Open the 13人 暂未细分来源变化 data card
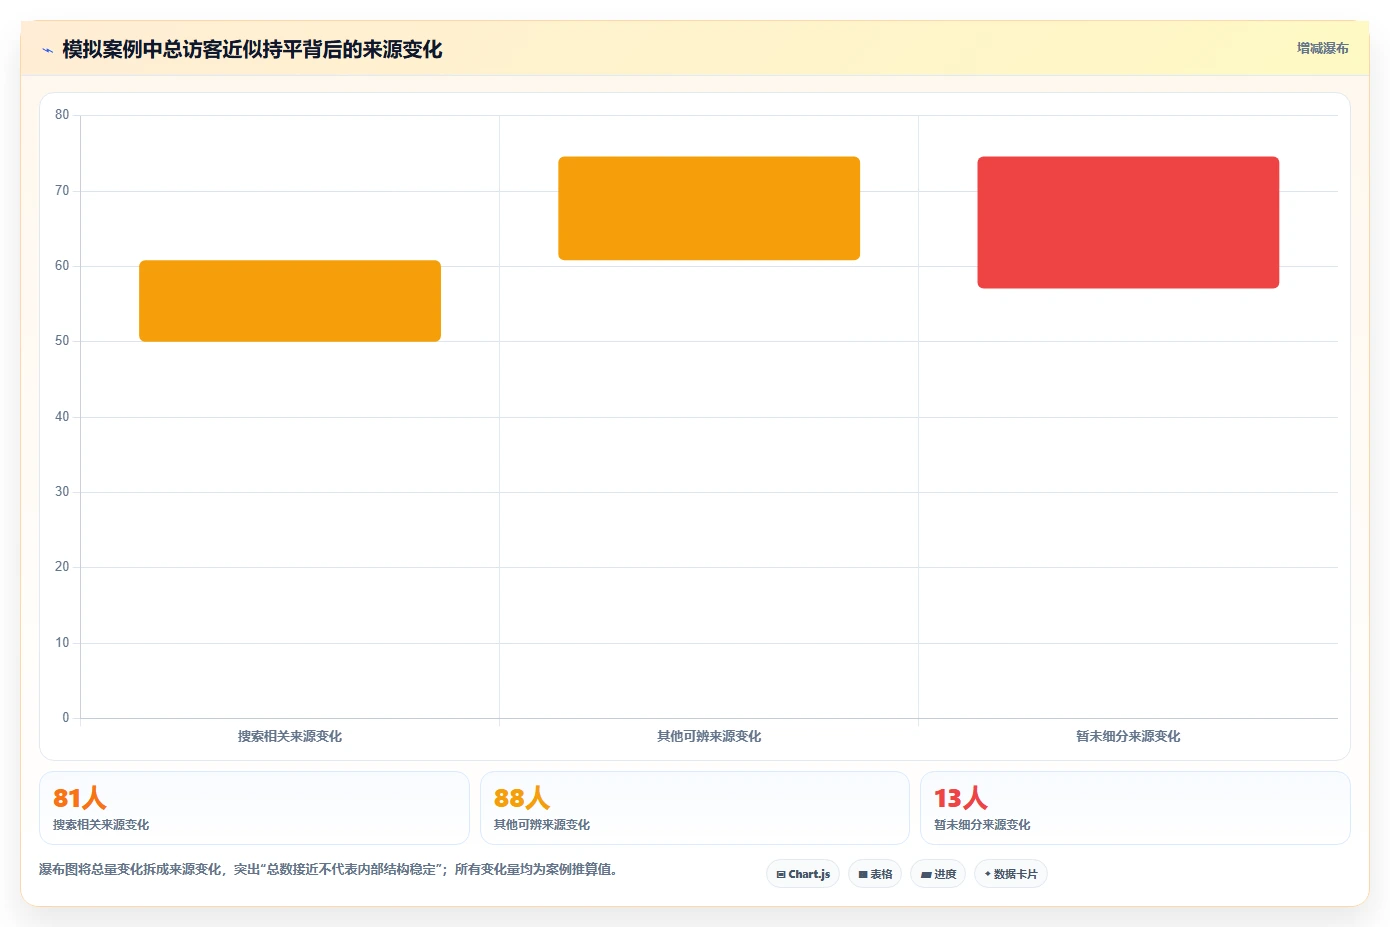 pyautogui.click(x=1135, y=808)
